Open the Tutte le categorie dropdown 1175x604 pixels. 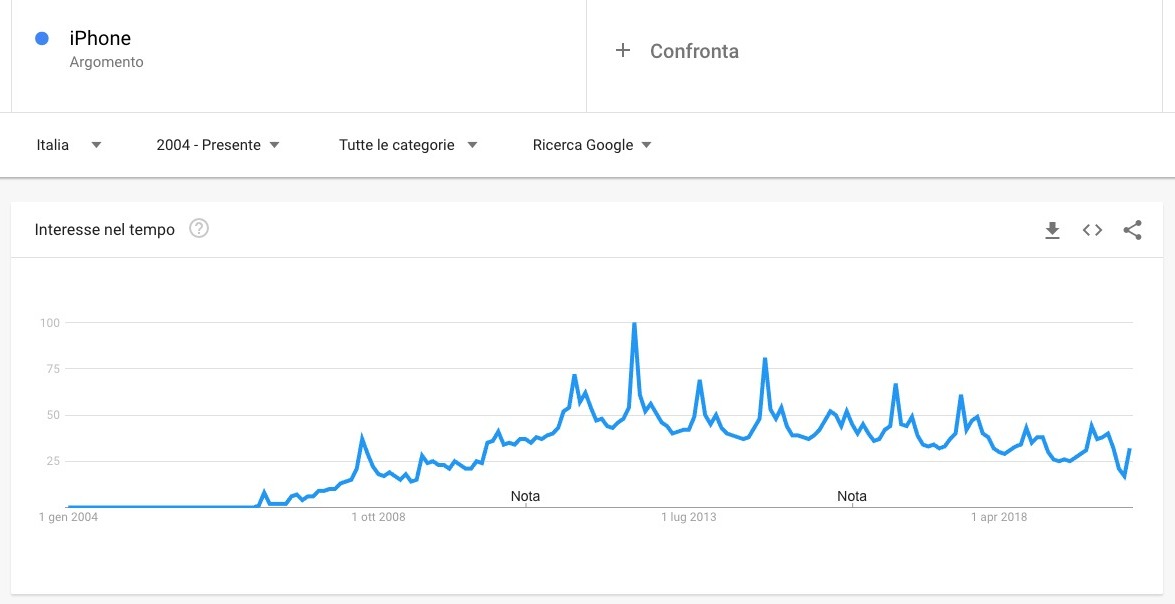click(x=407, y=145)
